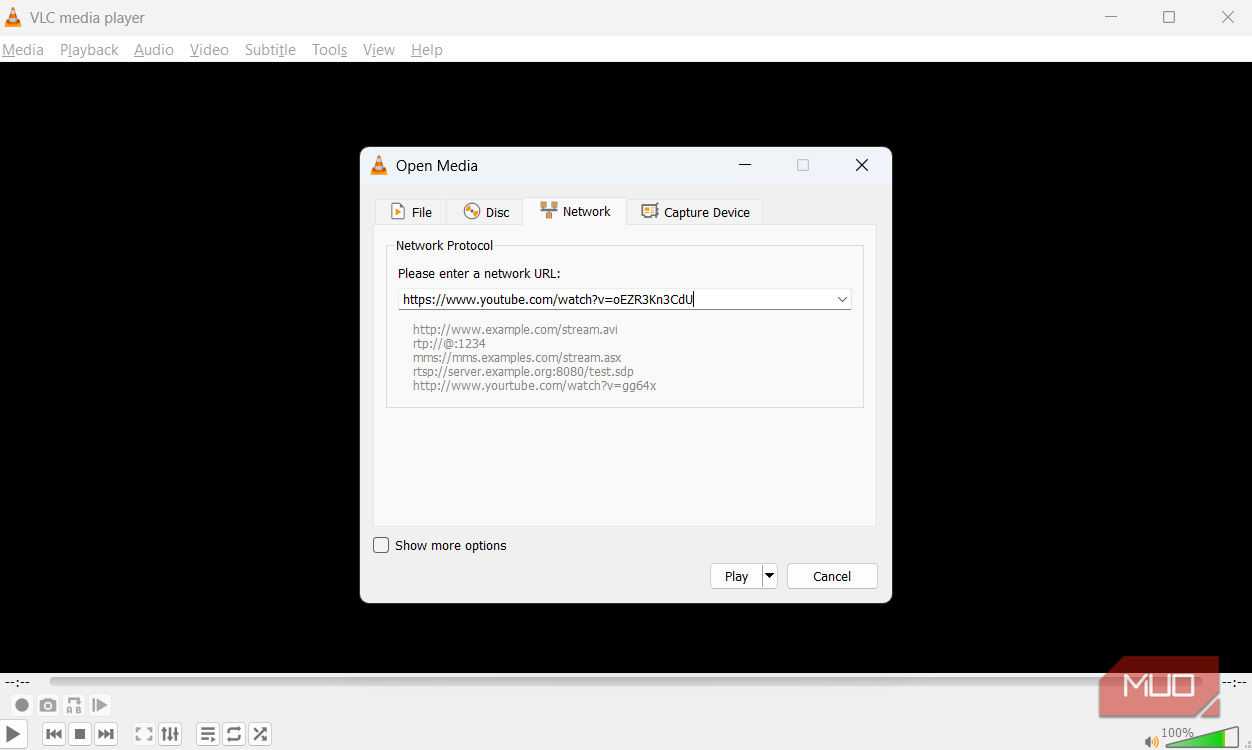Image resolution: width=1252 pixels, height=750 pixels.
Task: Skip to previous media item
Action: [x=54, y=734]
